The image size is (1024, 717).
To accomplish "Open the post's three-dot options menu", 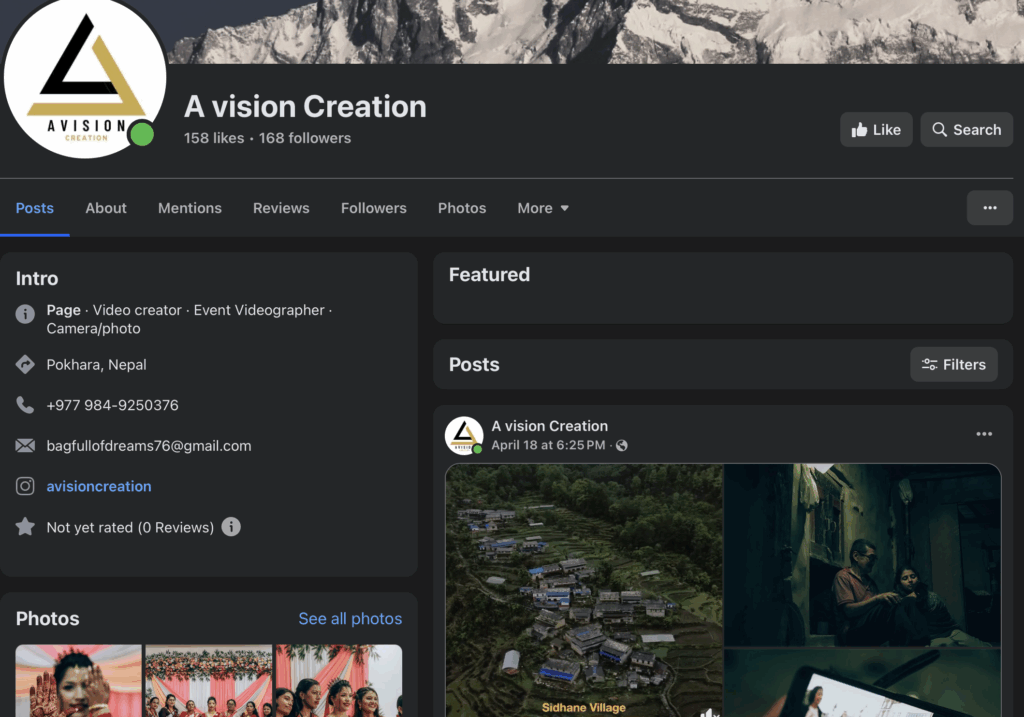I will (984, 434).
